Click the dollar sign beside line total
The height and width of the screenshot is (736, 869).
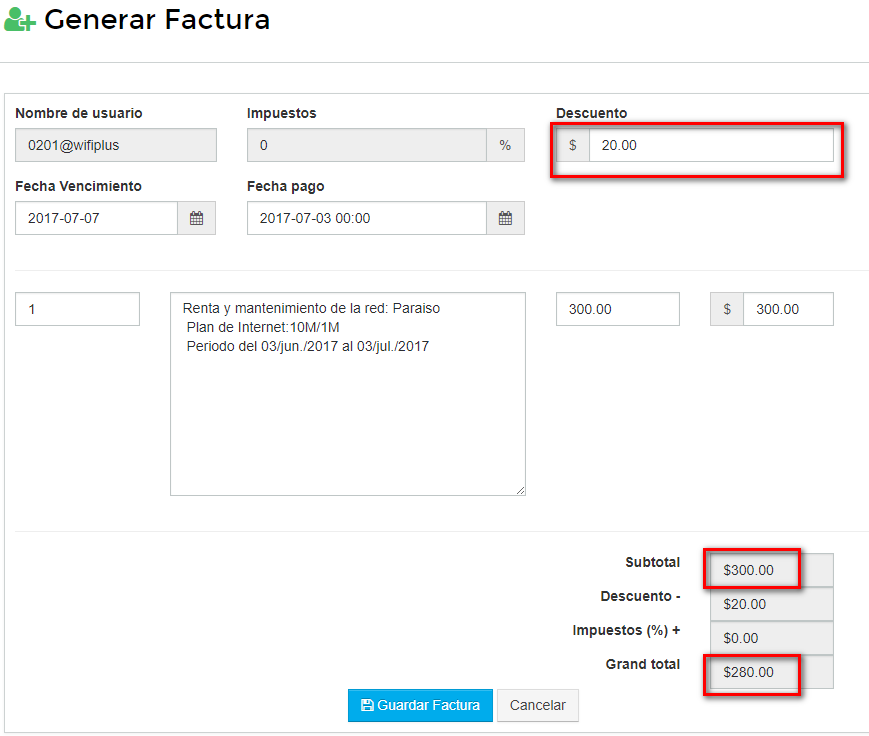click(727, 309)
